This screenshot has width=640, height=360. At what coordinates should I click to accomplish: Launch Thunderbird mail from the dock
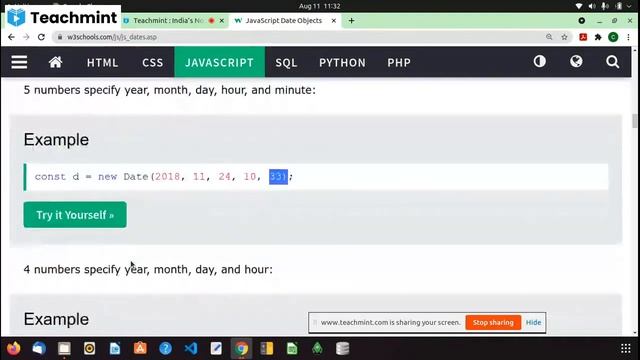[39, 348]
